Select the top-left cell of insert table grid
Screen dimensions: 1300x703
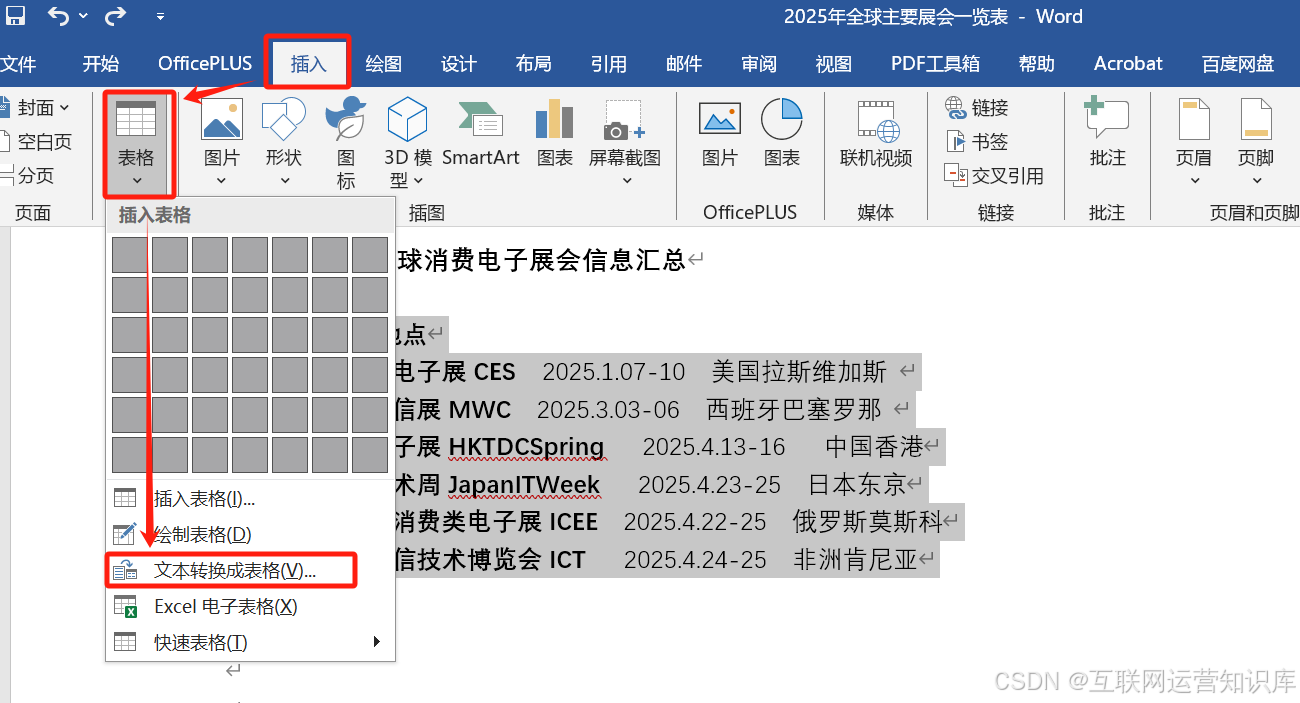[x=130, y=255]
